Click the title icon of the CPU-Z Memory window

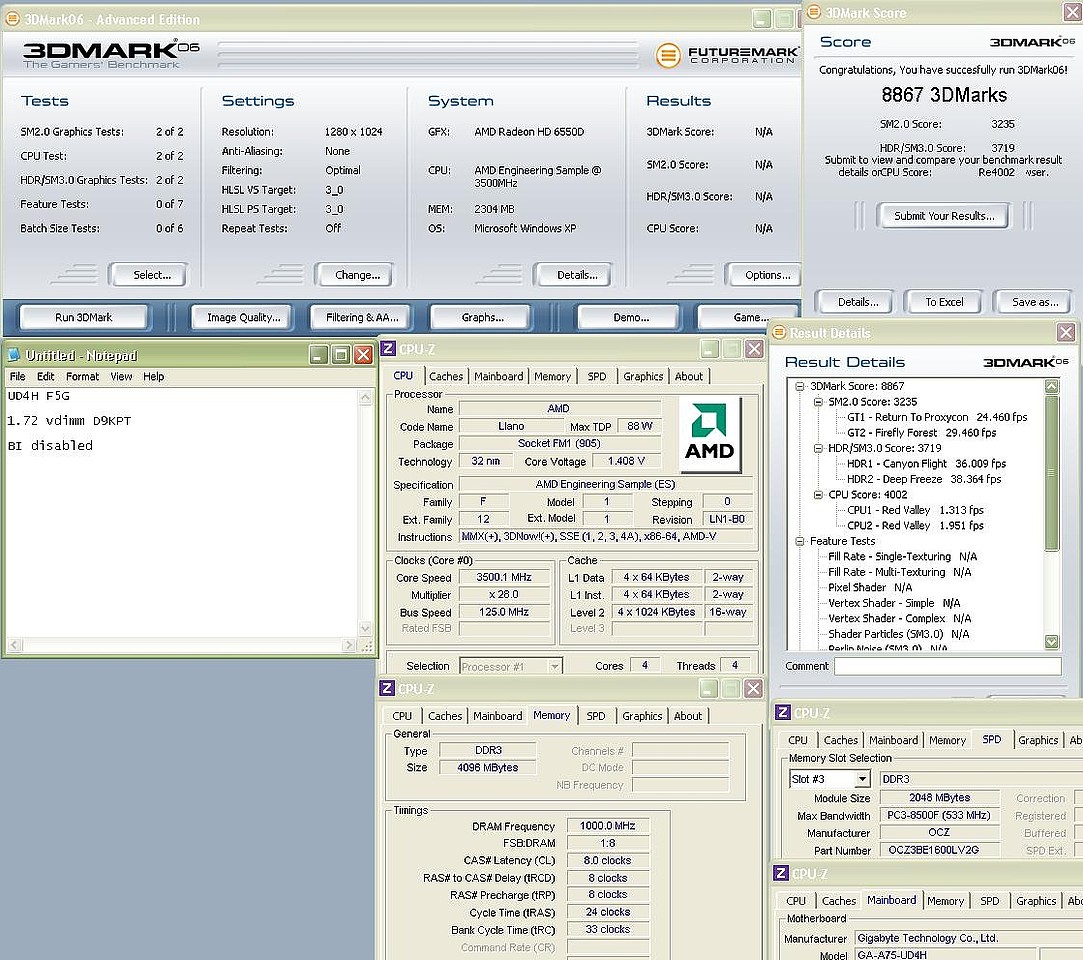pyautogui.click(x=387, y=688)
